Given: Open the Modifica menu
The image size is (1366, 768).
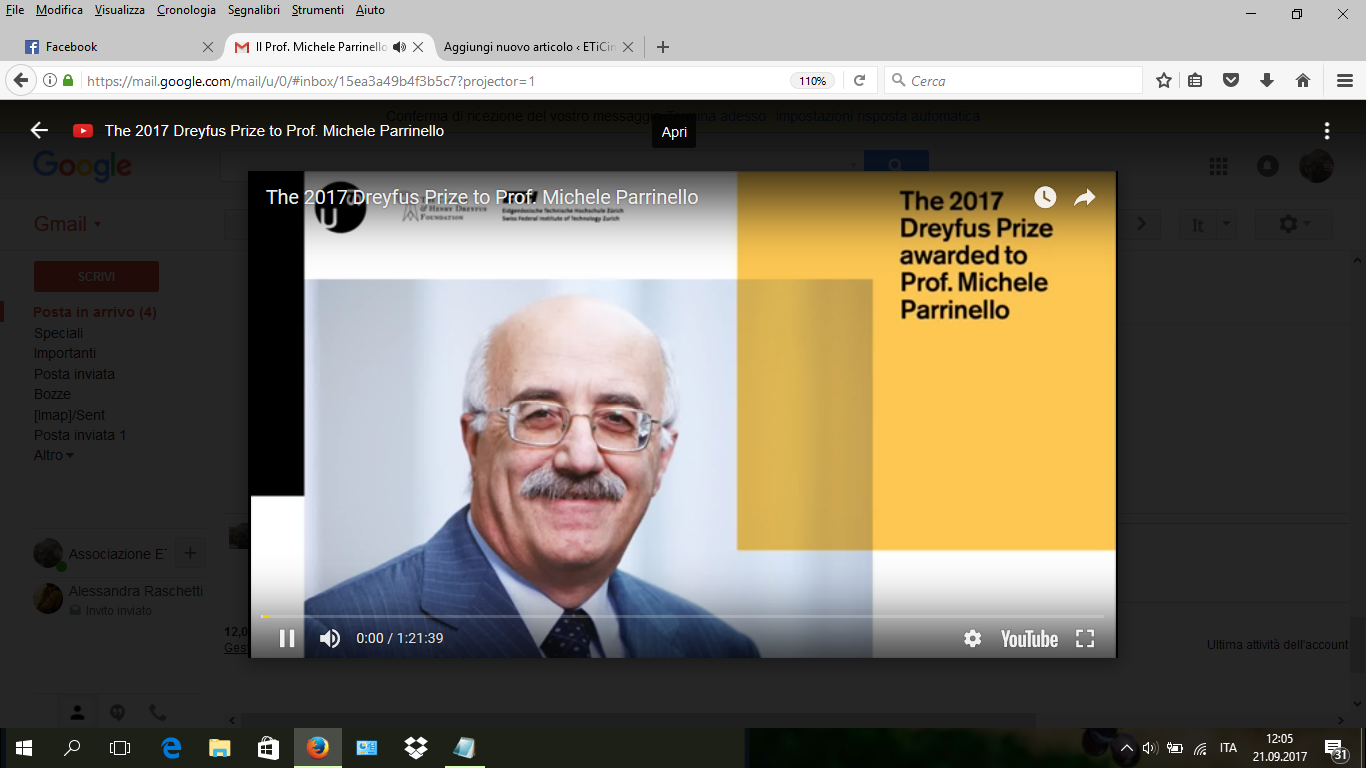Looking at the screenshot, I should [59, 10].
